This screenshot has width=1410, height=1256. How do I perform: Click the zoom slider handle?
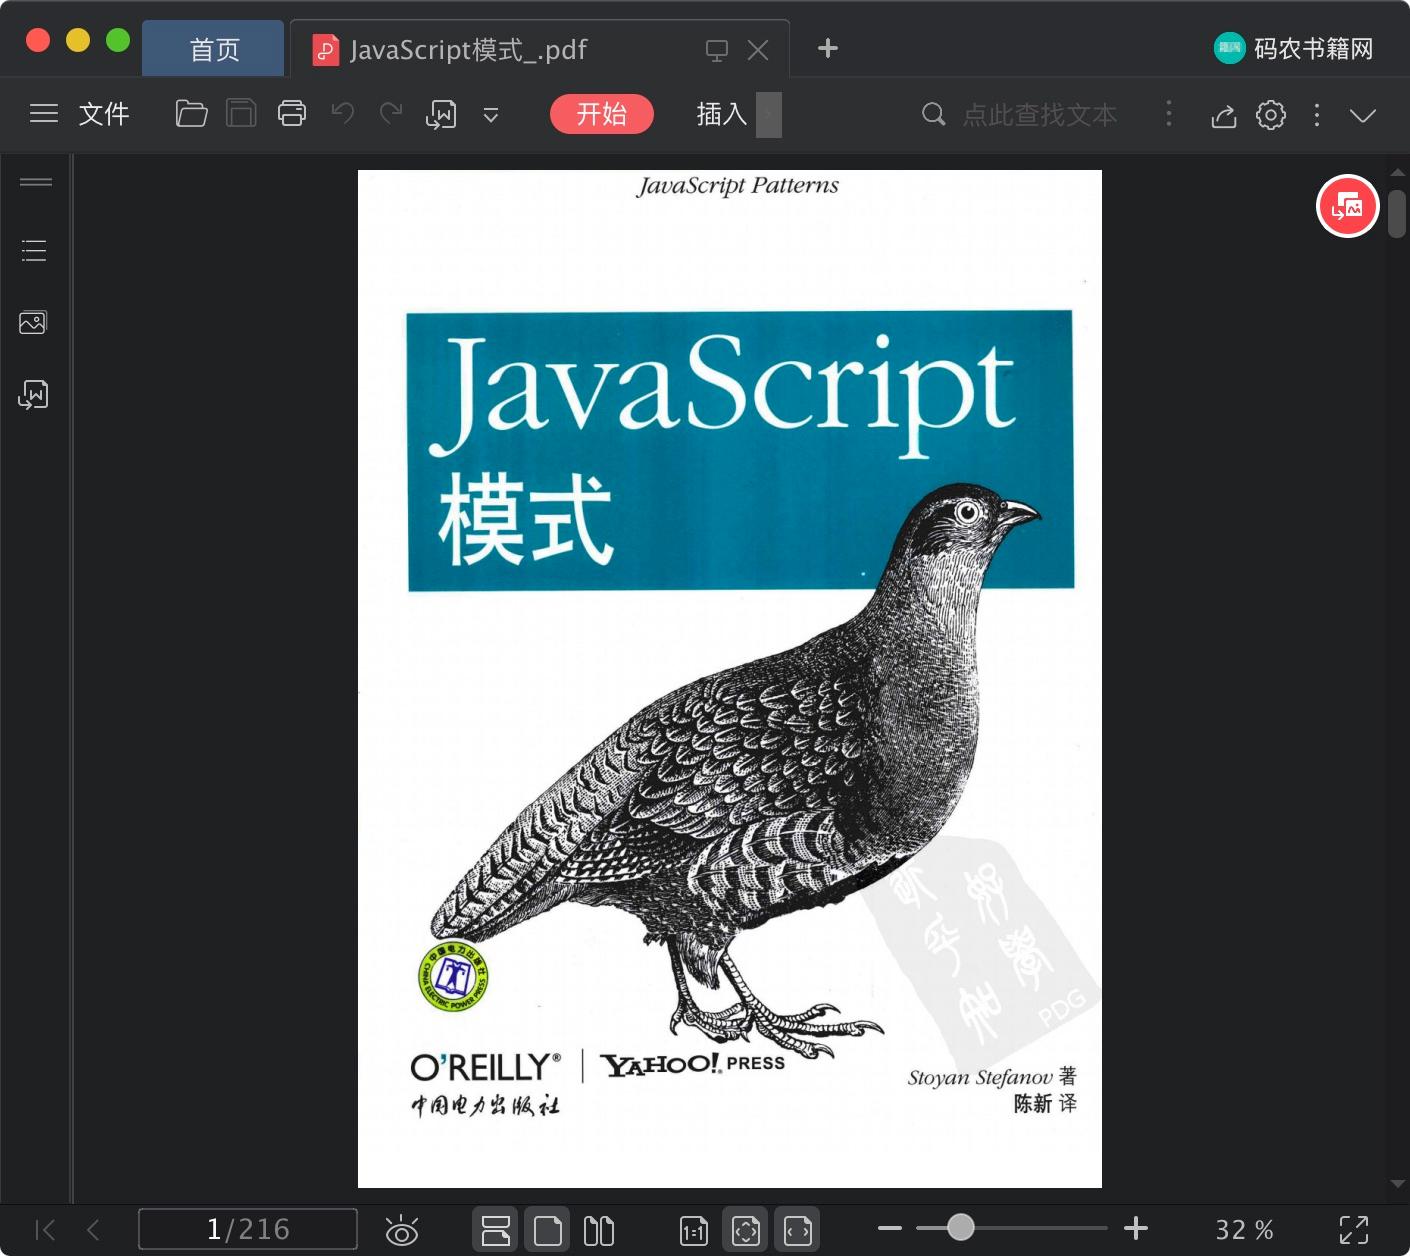pyautogui.click(x=960, y=1227)
